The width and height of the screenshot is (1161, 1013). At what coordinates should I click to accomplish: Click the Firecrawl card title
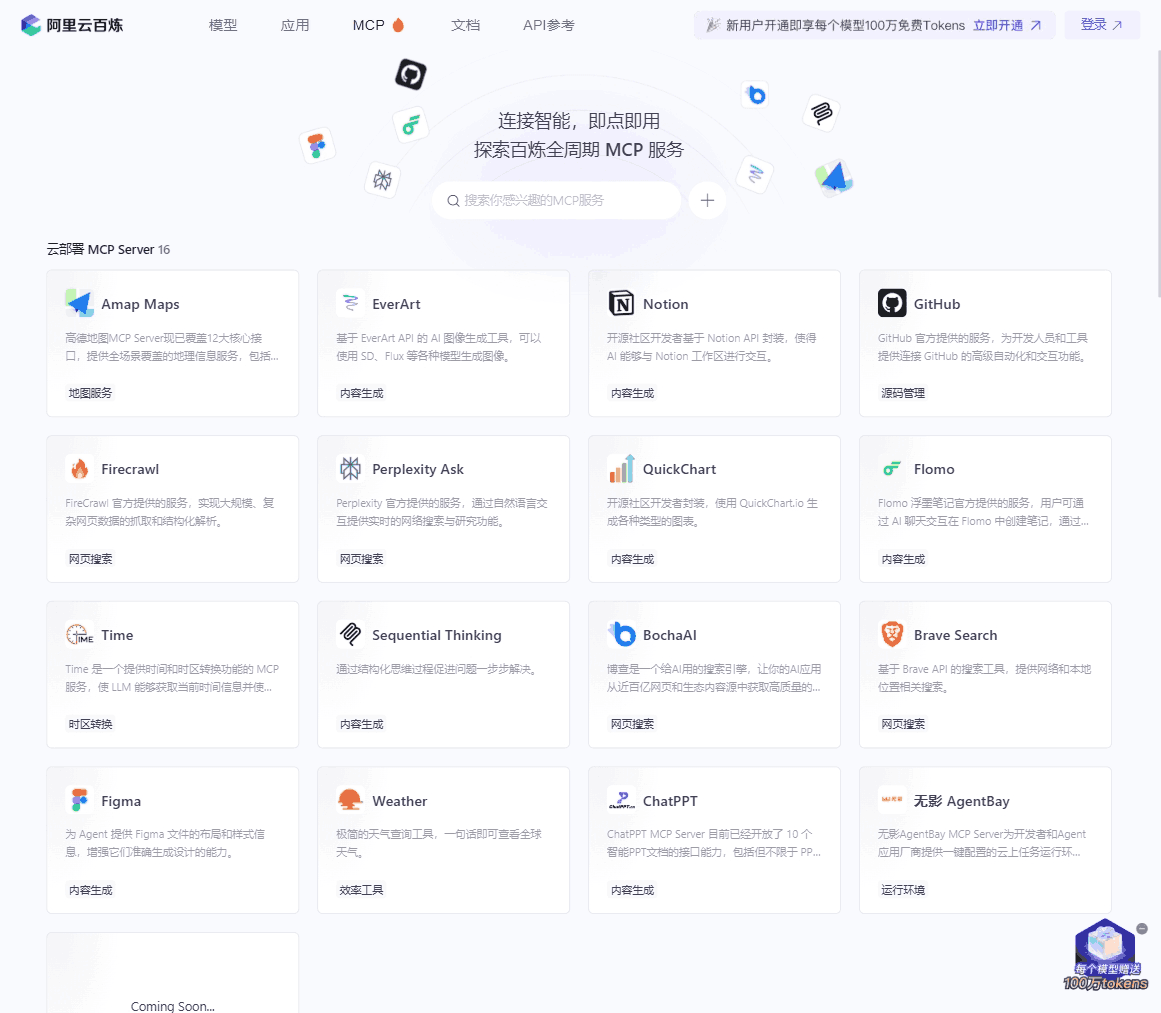pos(130,469)
